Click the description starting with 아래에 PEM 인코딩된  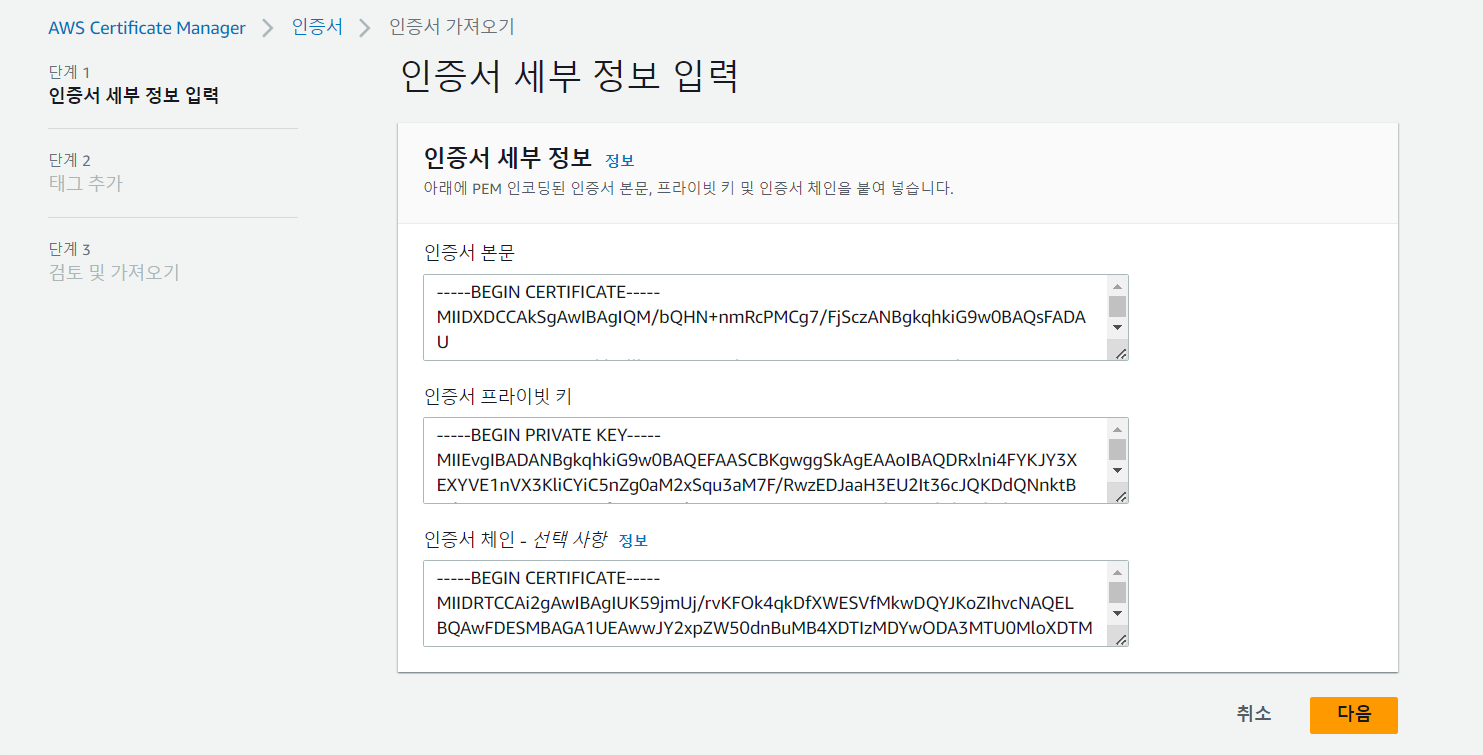[688, 188]
